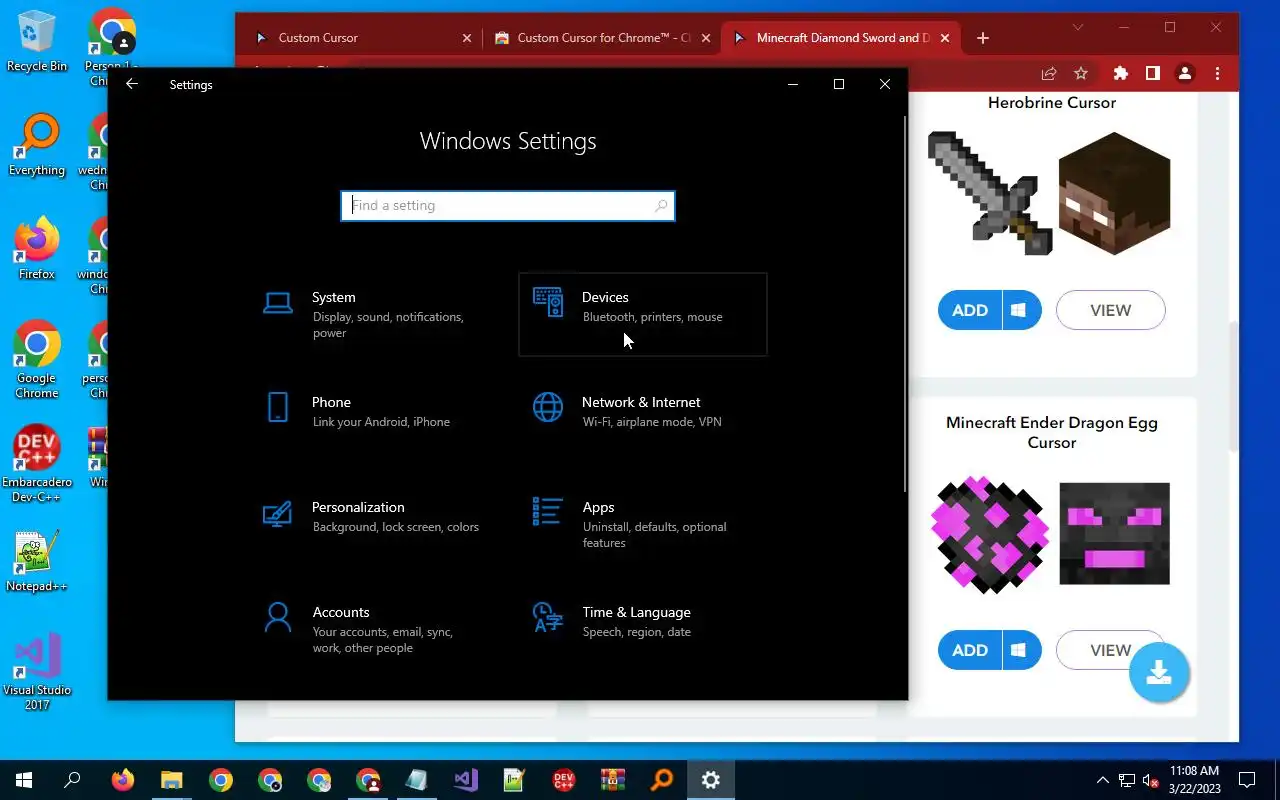Open taskbar clock showing 11:08 AM

click(1194, 780)
